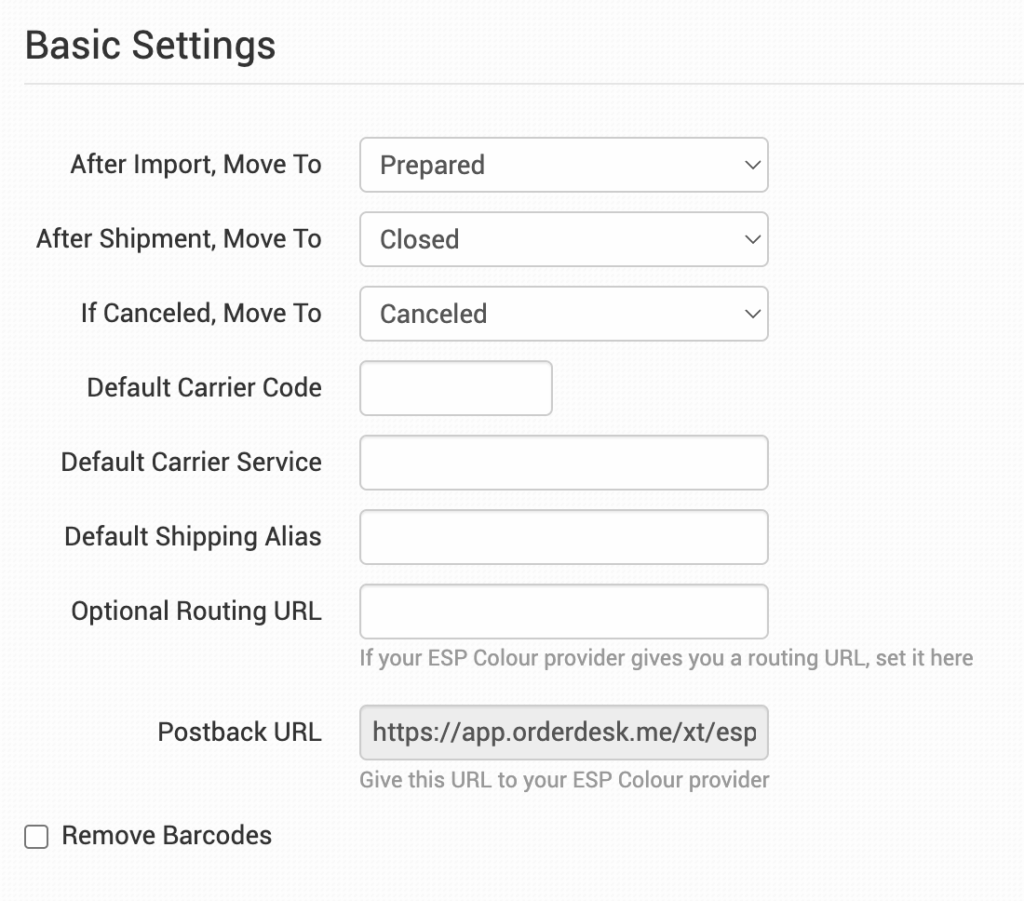Expand the After Shipment dropdown showing Closed
The width and height of the screenshot is (1024, 901).
point(563,239)
